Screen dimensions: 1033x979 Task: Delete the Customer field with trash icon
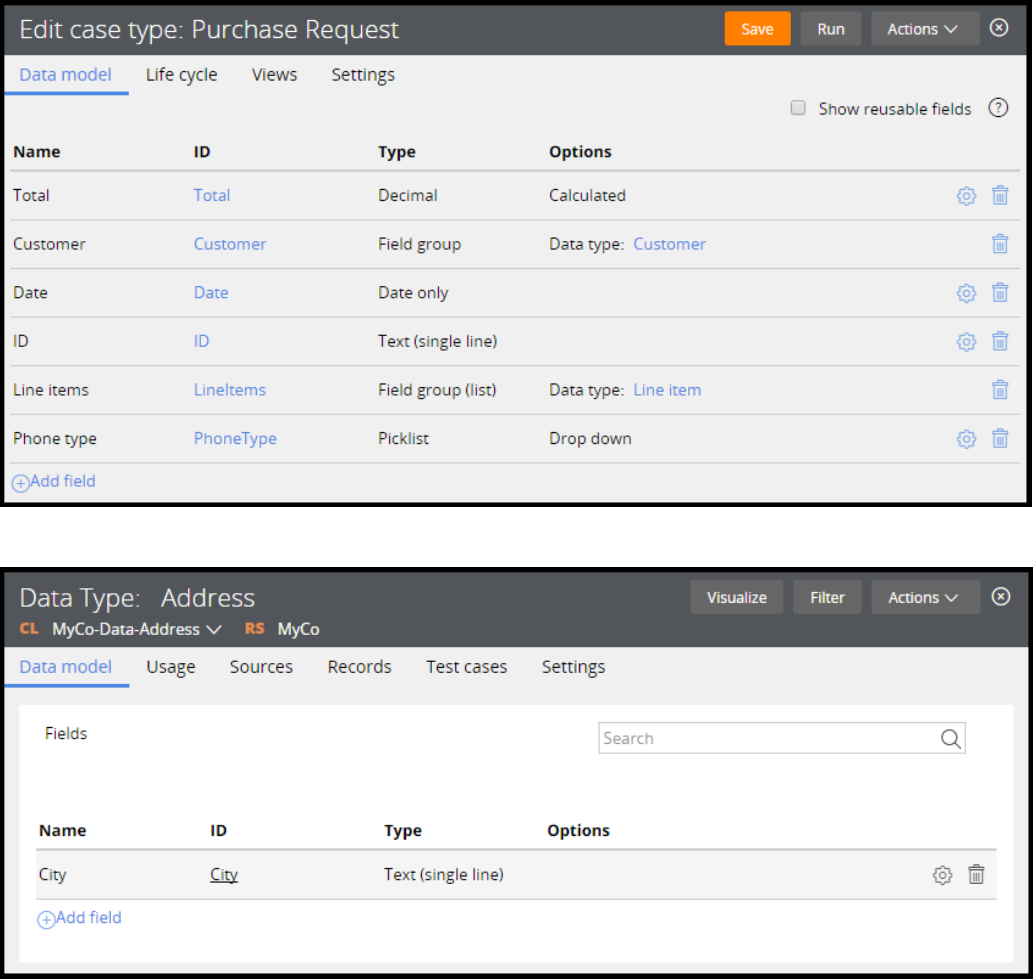coord(1000,244)
